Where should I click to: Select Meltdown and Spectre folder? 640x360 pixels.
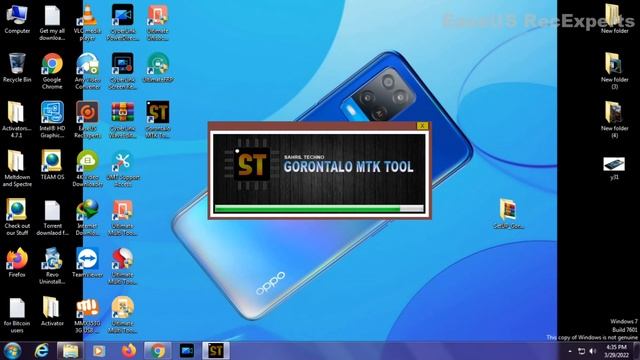[x=17, y=168]
